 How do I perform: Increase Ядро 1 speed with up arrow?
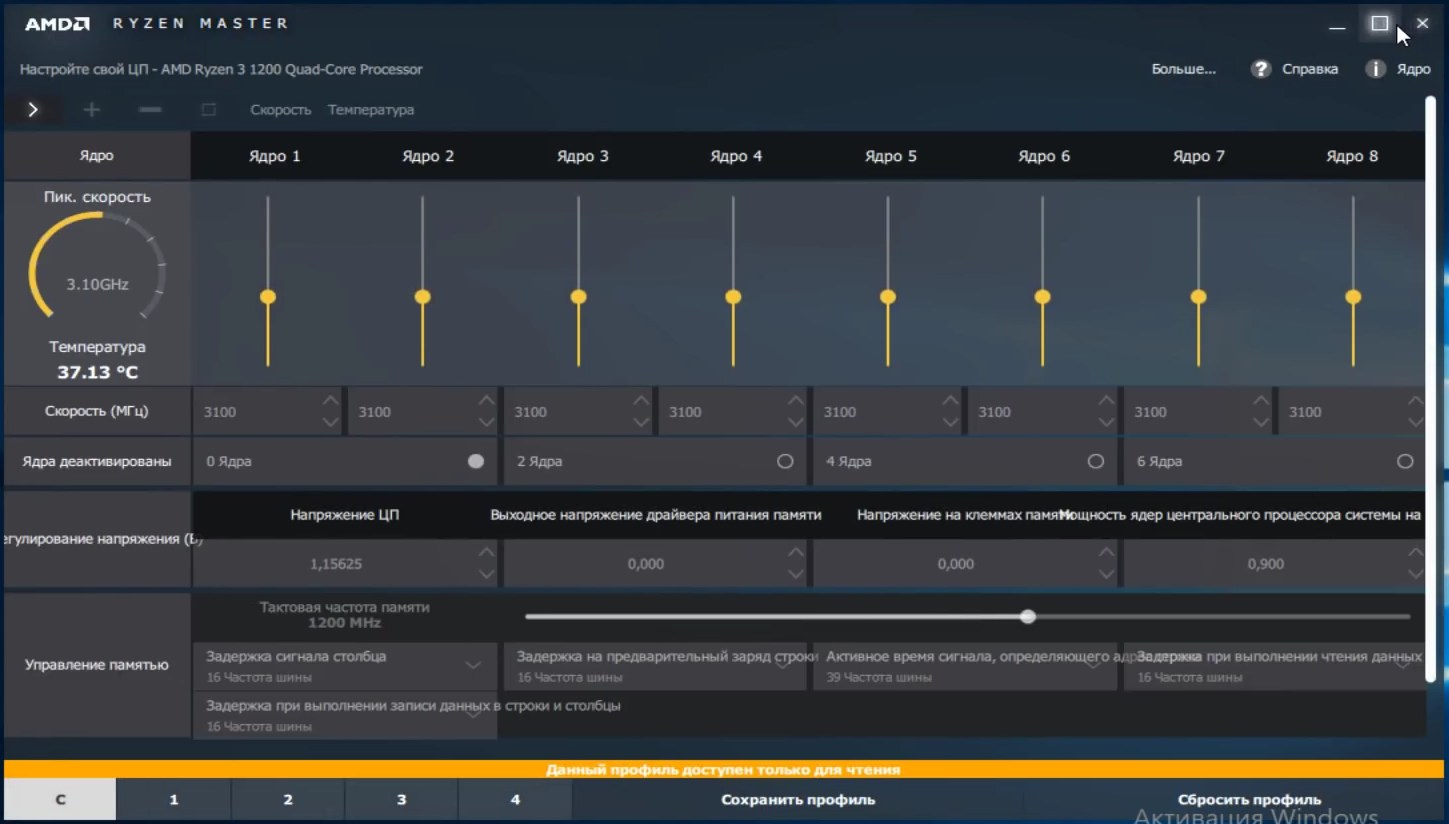pos(331,401)
